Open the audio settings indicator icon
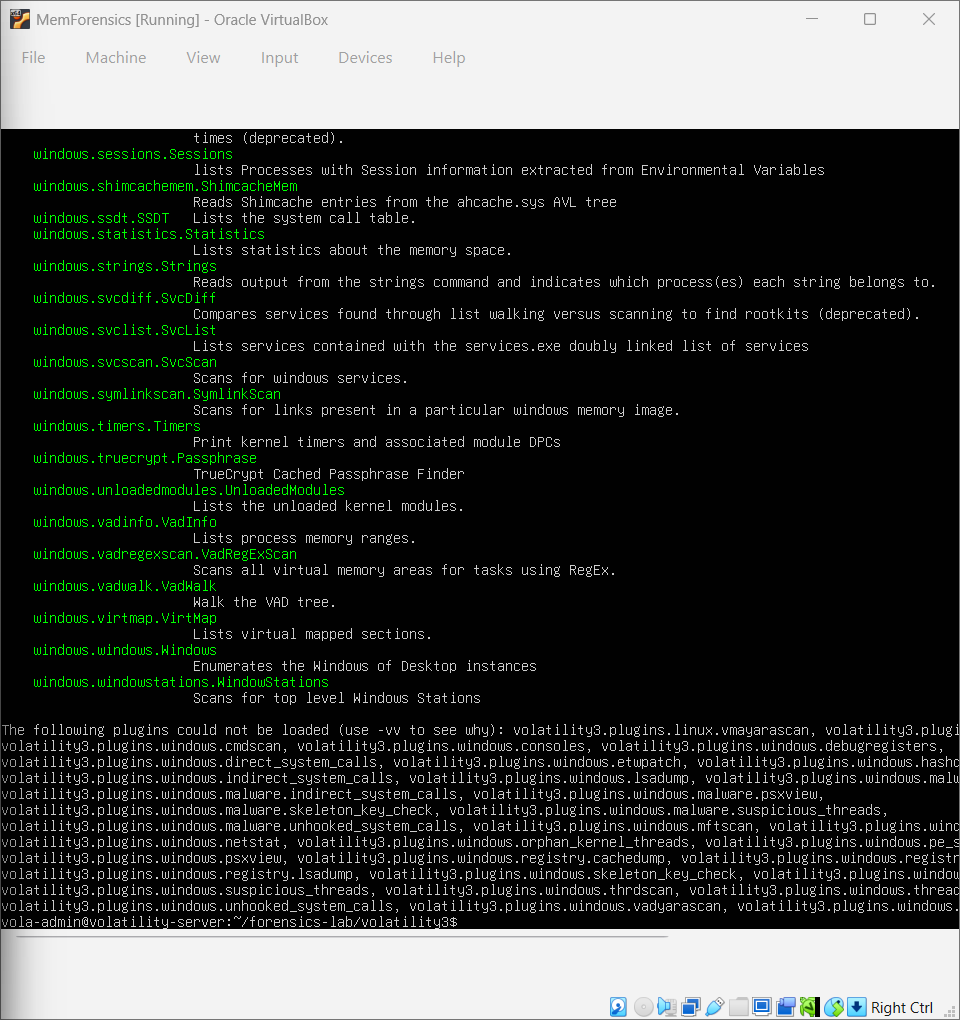 click(667, 1006)
